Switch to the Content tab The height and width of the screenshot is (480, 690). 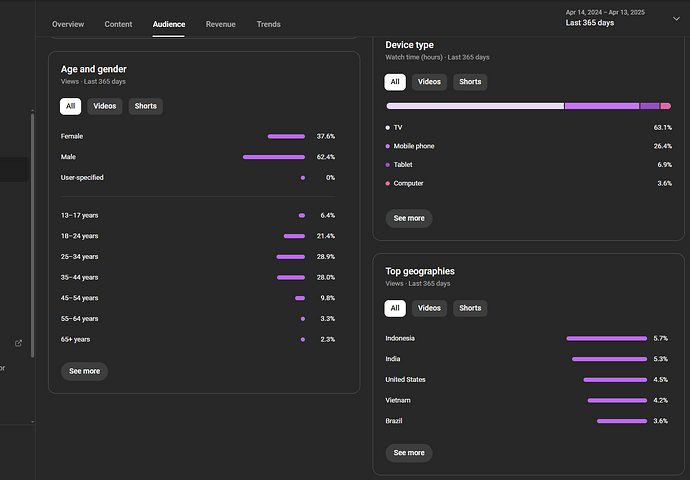click(x=118, y=24)
